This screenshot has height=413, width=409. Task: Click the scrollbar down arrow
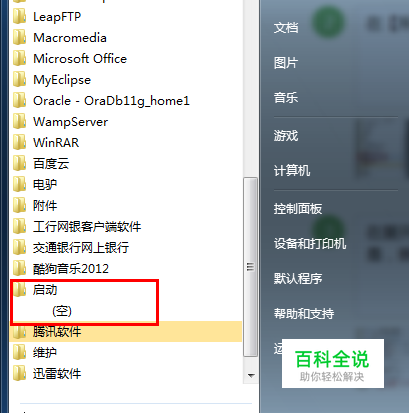point(251,376)
